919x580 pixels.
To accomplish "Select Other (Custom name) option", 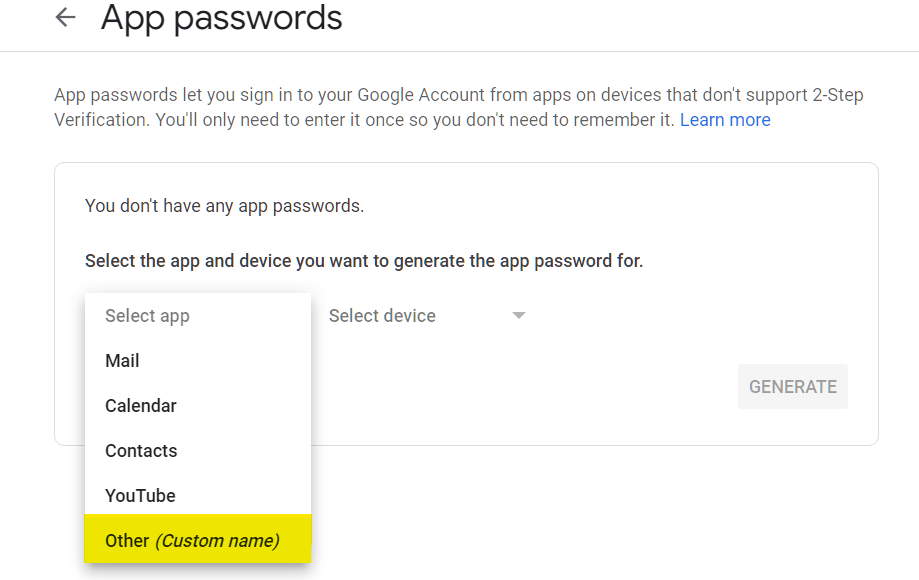I will (198, 540).
